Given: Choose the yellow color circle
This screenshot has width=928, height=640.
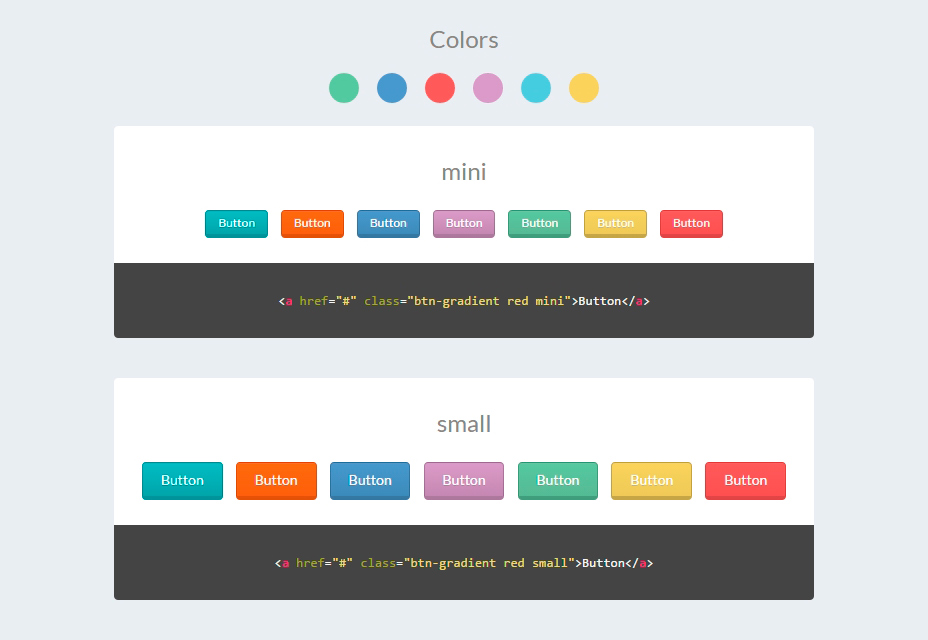Looking at the screenshot, I should tap(584, 88).
